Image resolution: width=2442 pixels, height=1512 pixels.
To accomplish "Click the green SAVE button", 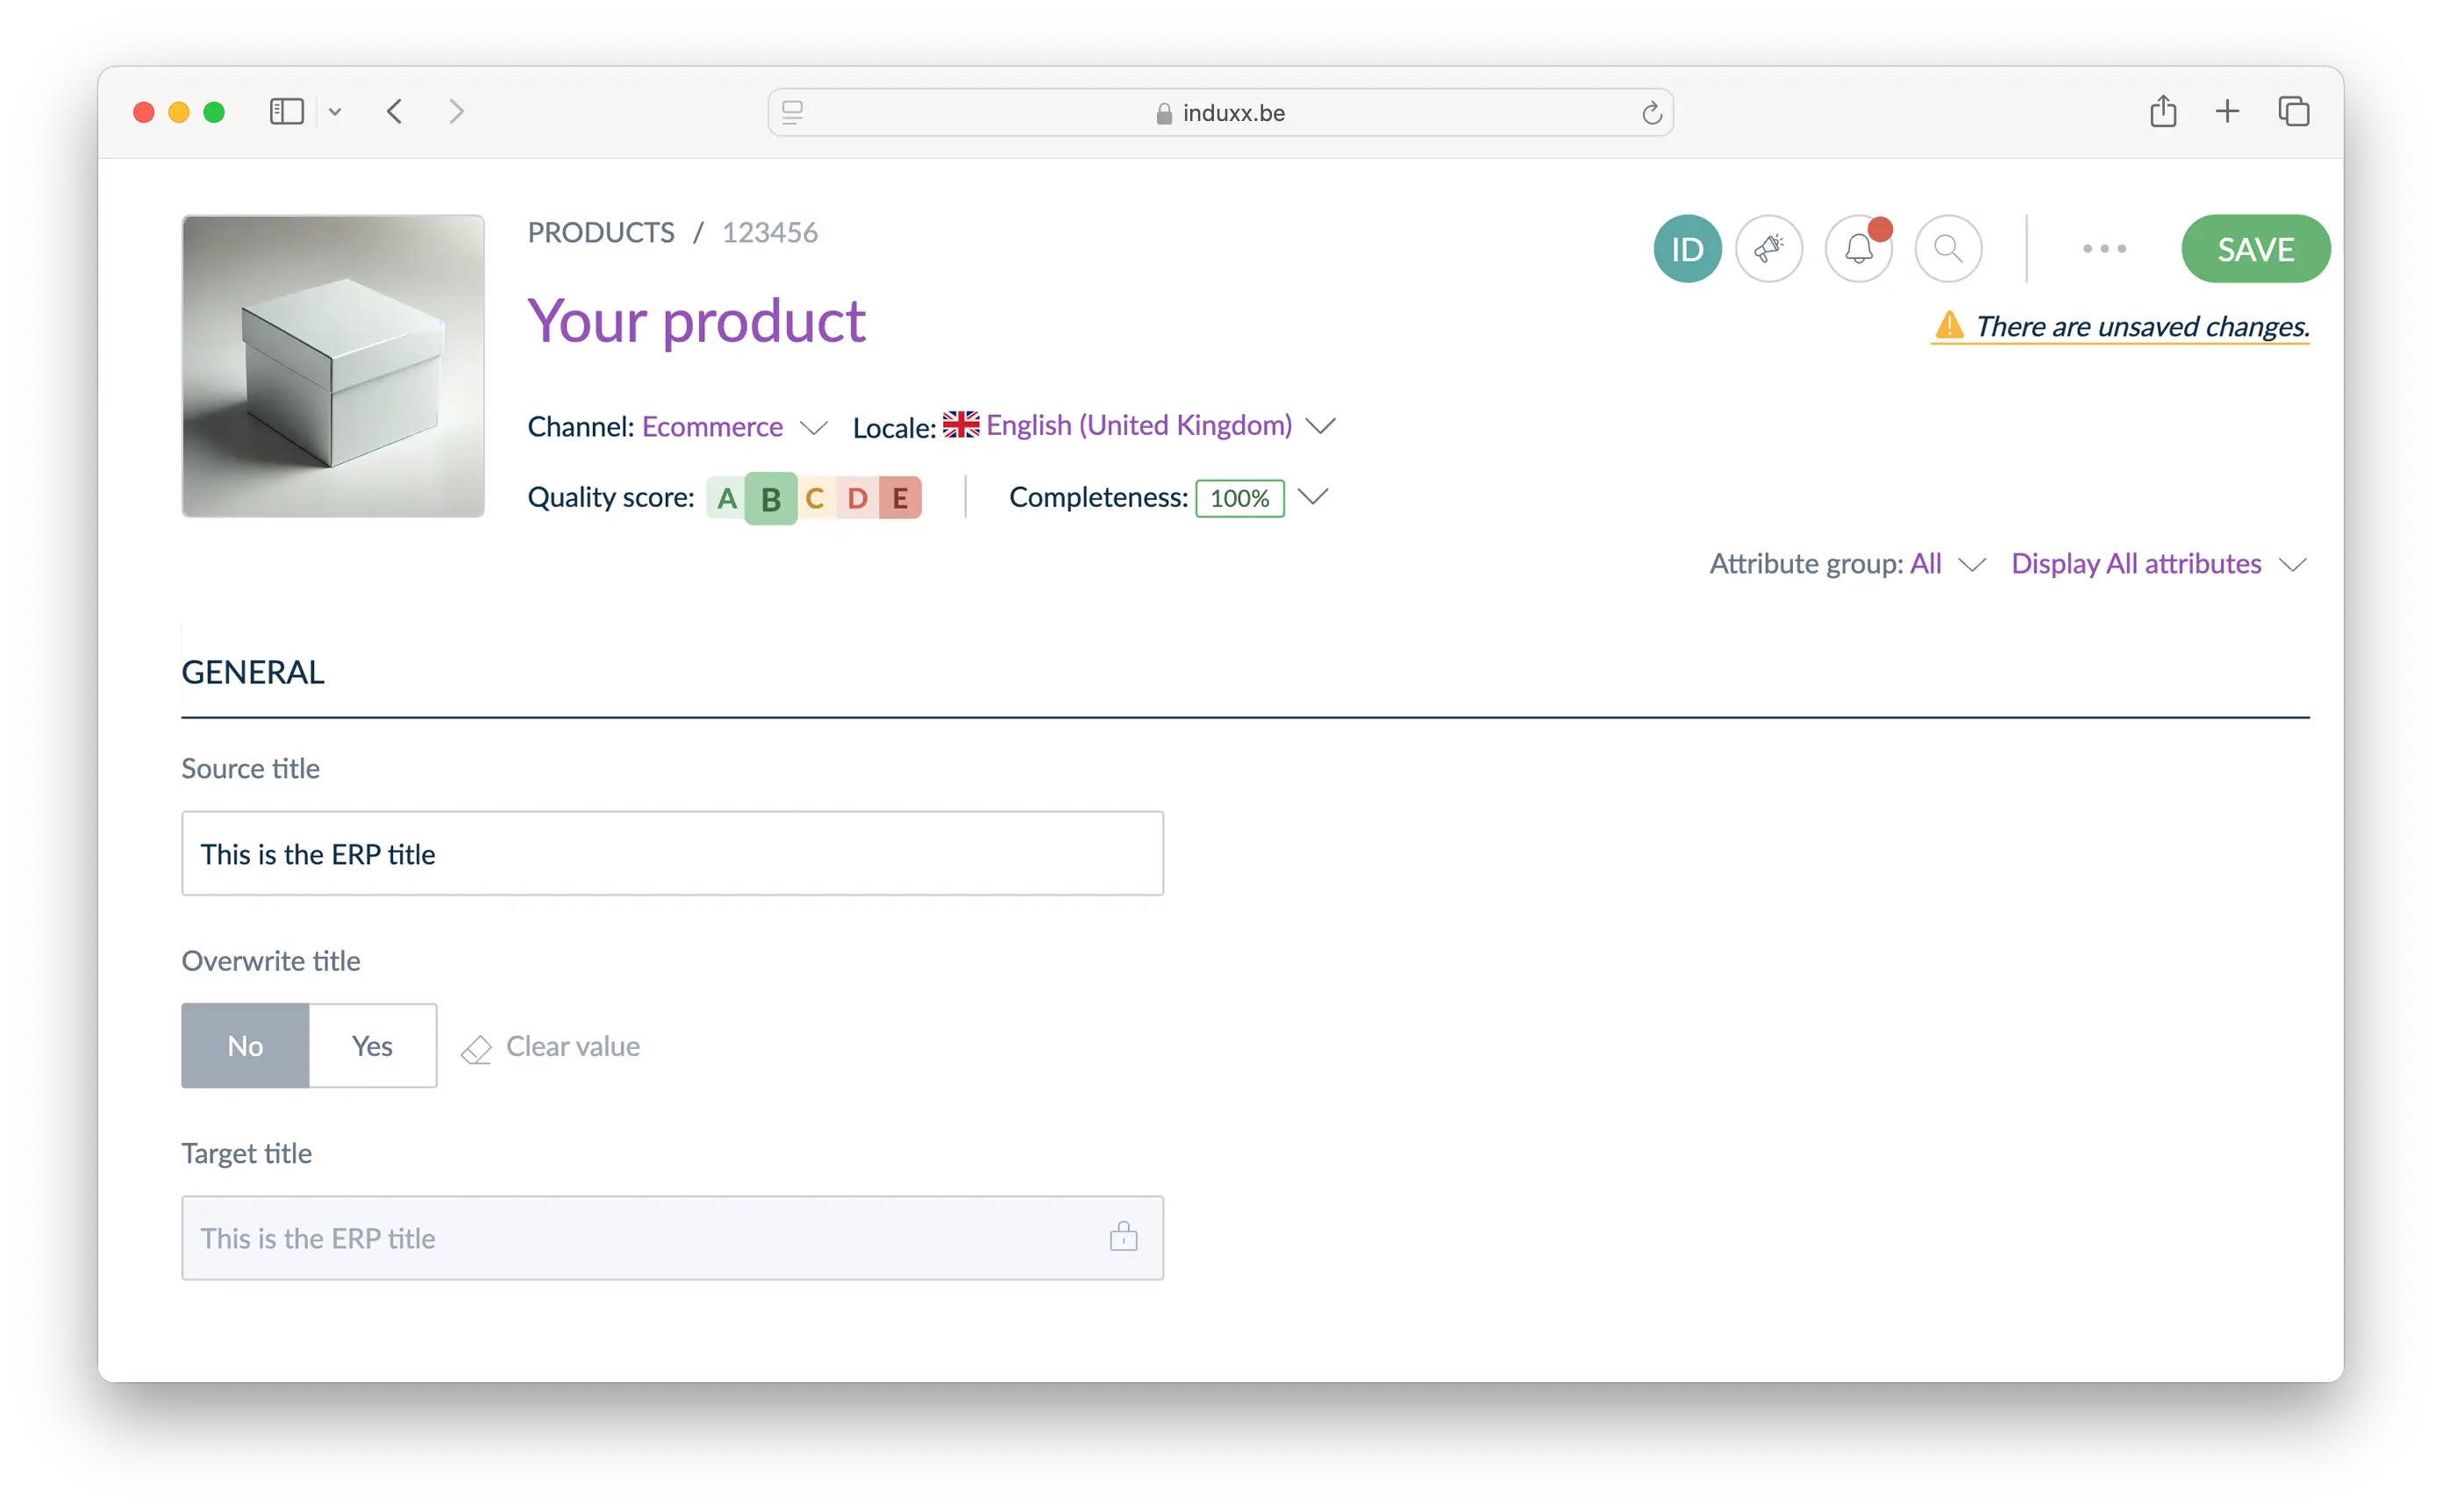I will coord(2254,249).
